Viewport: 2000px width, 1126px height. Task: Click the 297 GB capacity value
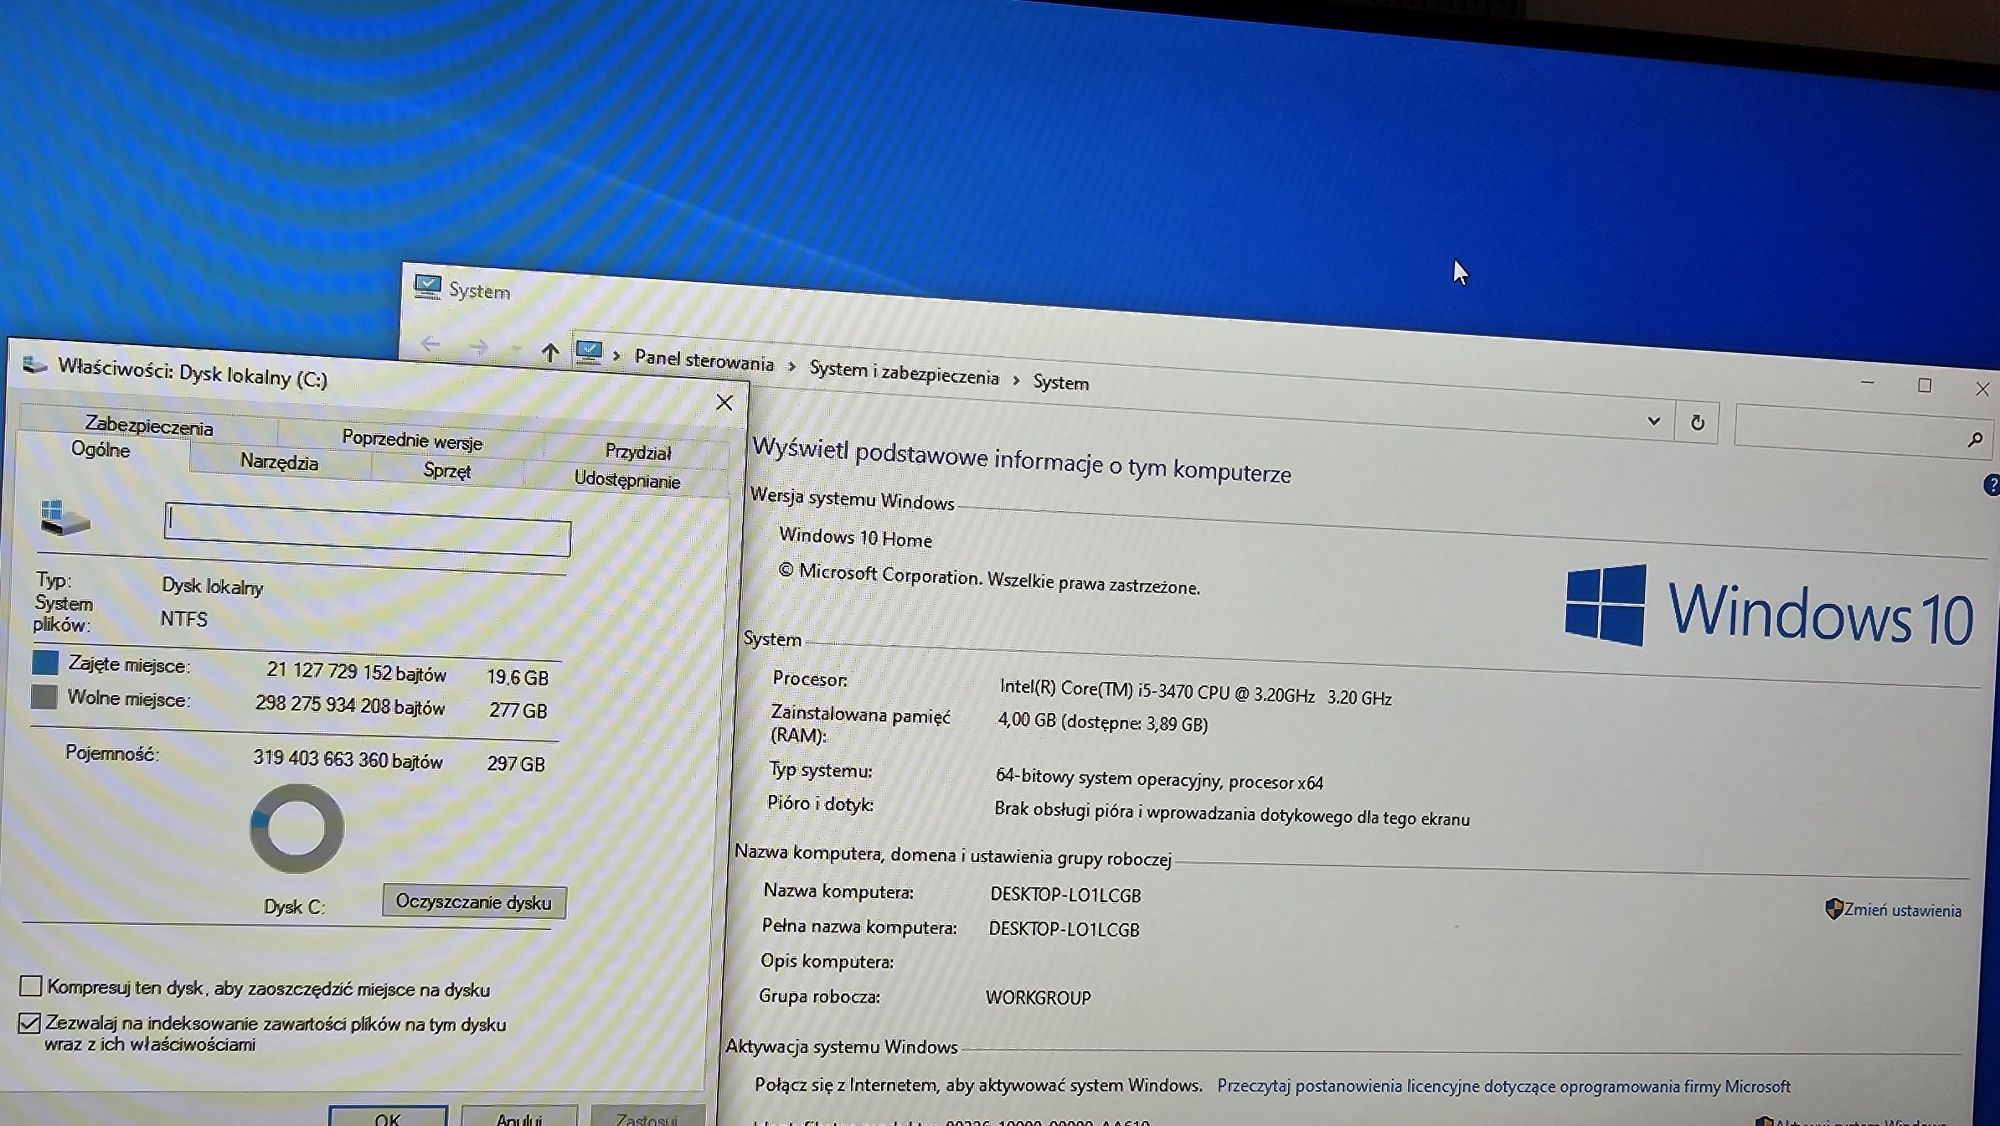point(516,764)
